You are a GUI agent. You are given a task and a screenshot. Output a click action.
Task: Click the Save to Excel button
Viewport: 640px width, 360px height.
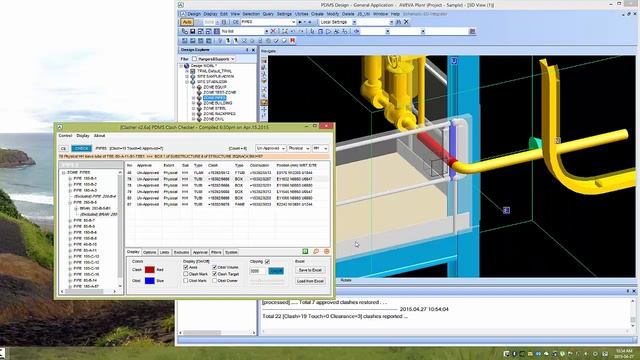pos(310,270)
